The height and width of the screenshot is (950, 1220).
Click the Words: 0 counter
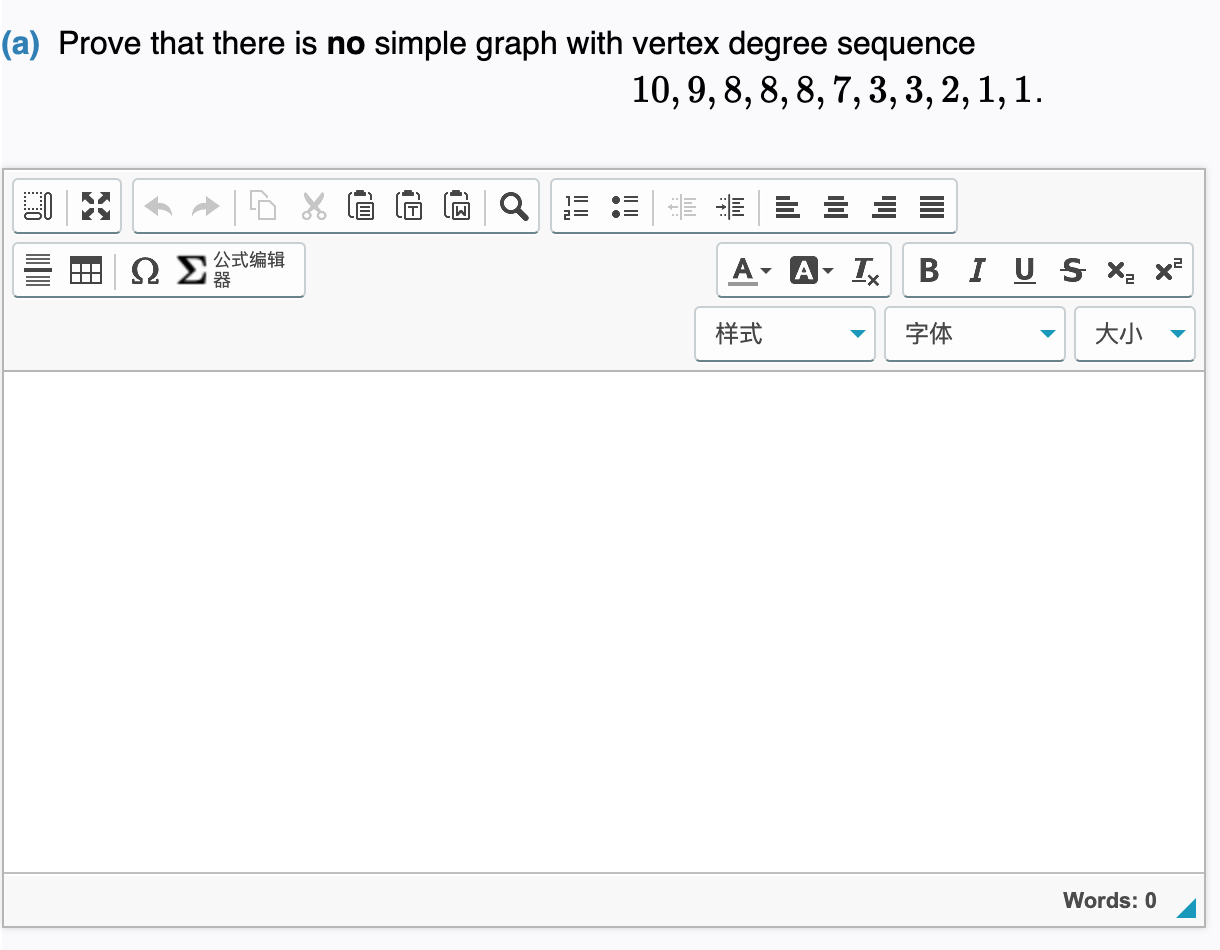tap(1110, 900)
